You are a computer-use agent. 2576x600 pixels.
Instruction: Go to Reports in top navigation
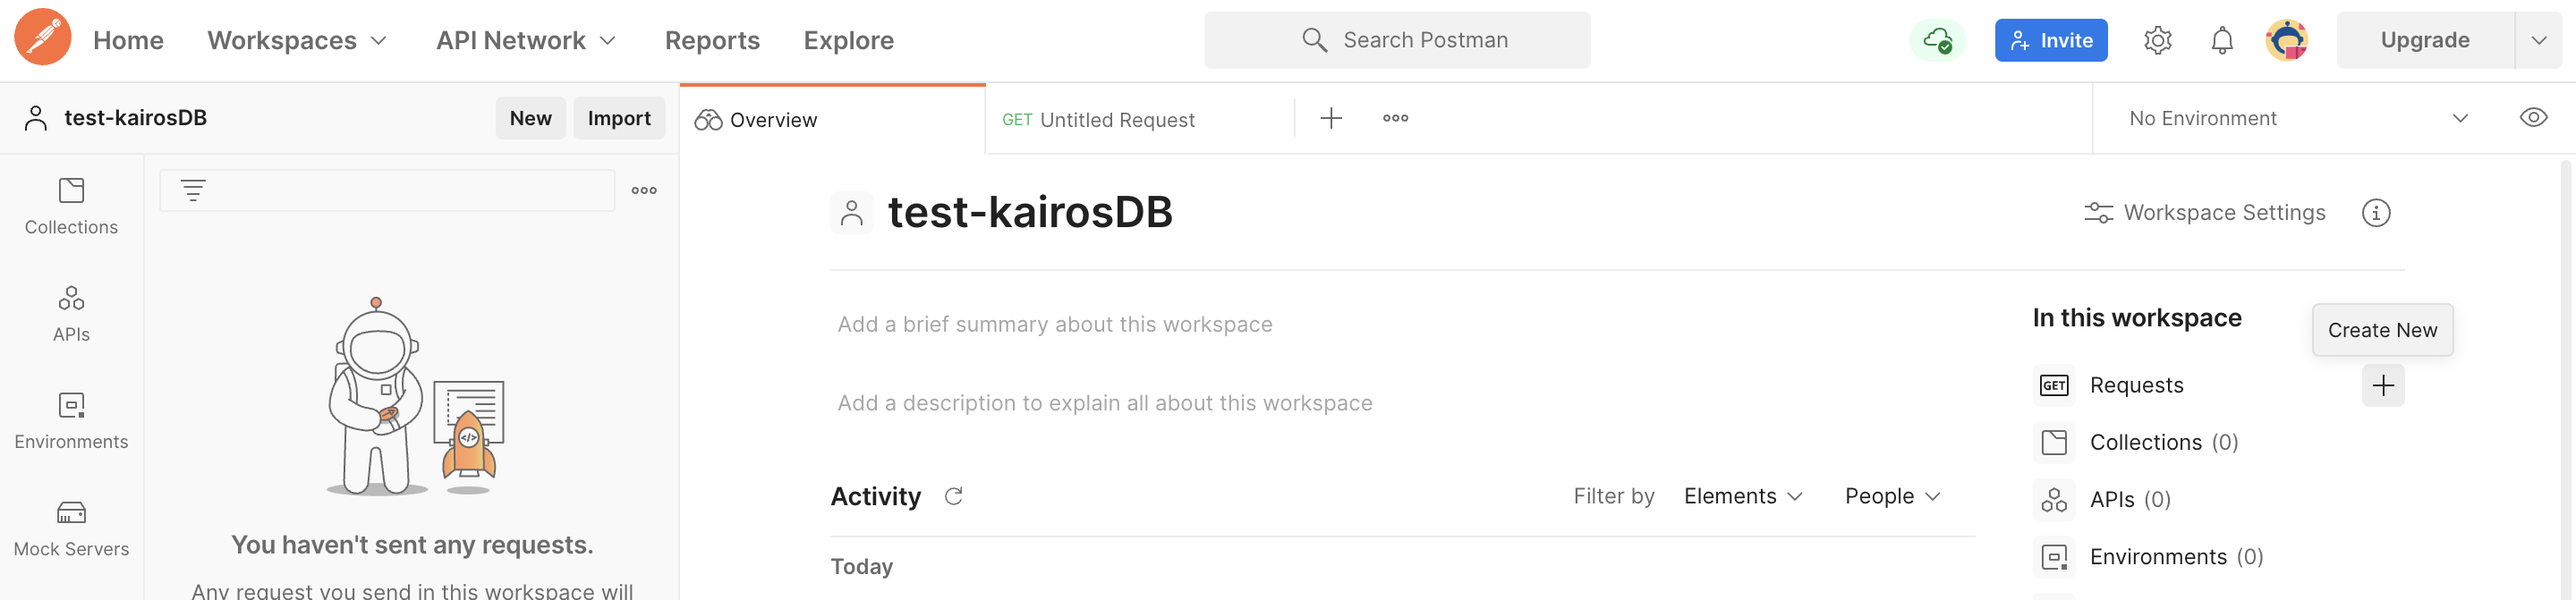click(712, 40)
